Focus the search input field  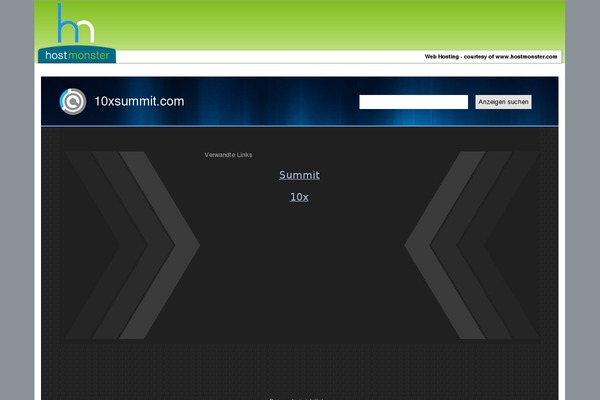click(413, 102)
